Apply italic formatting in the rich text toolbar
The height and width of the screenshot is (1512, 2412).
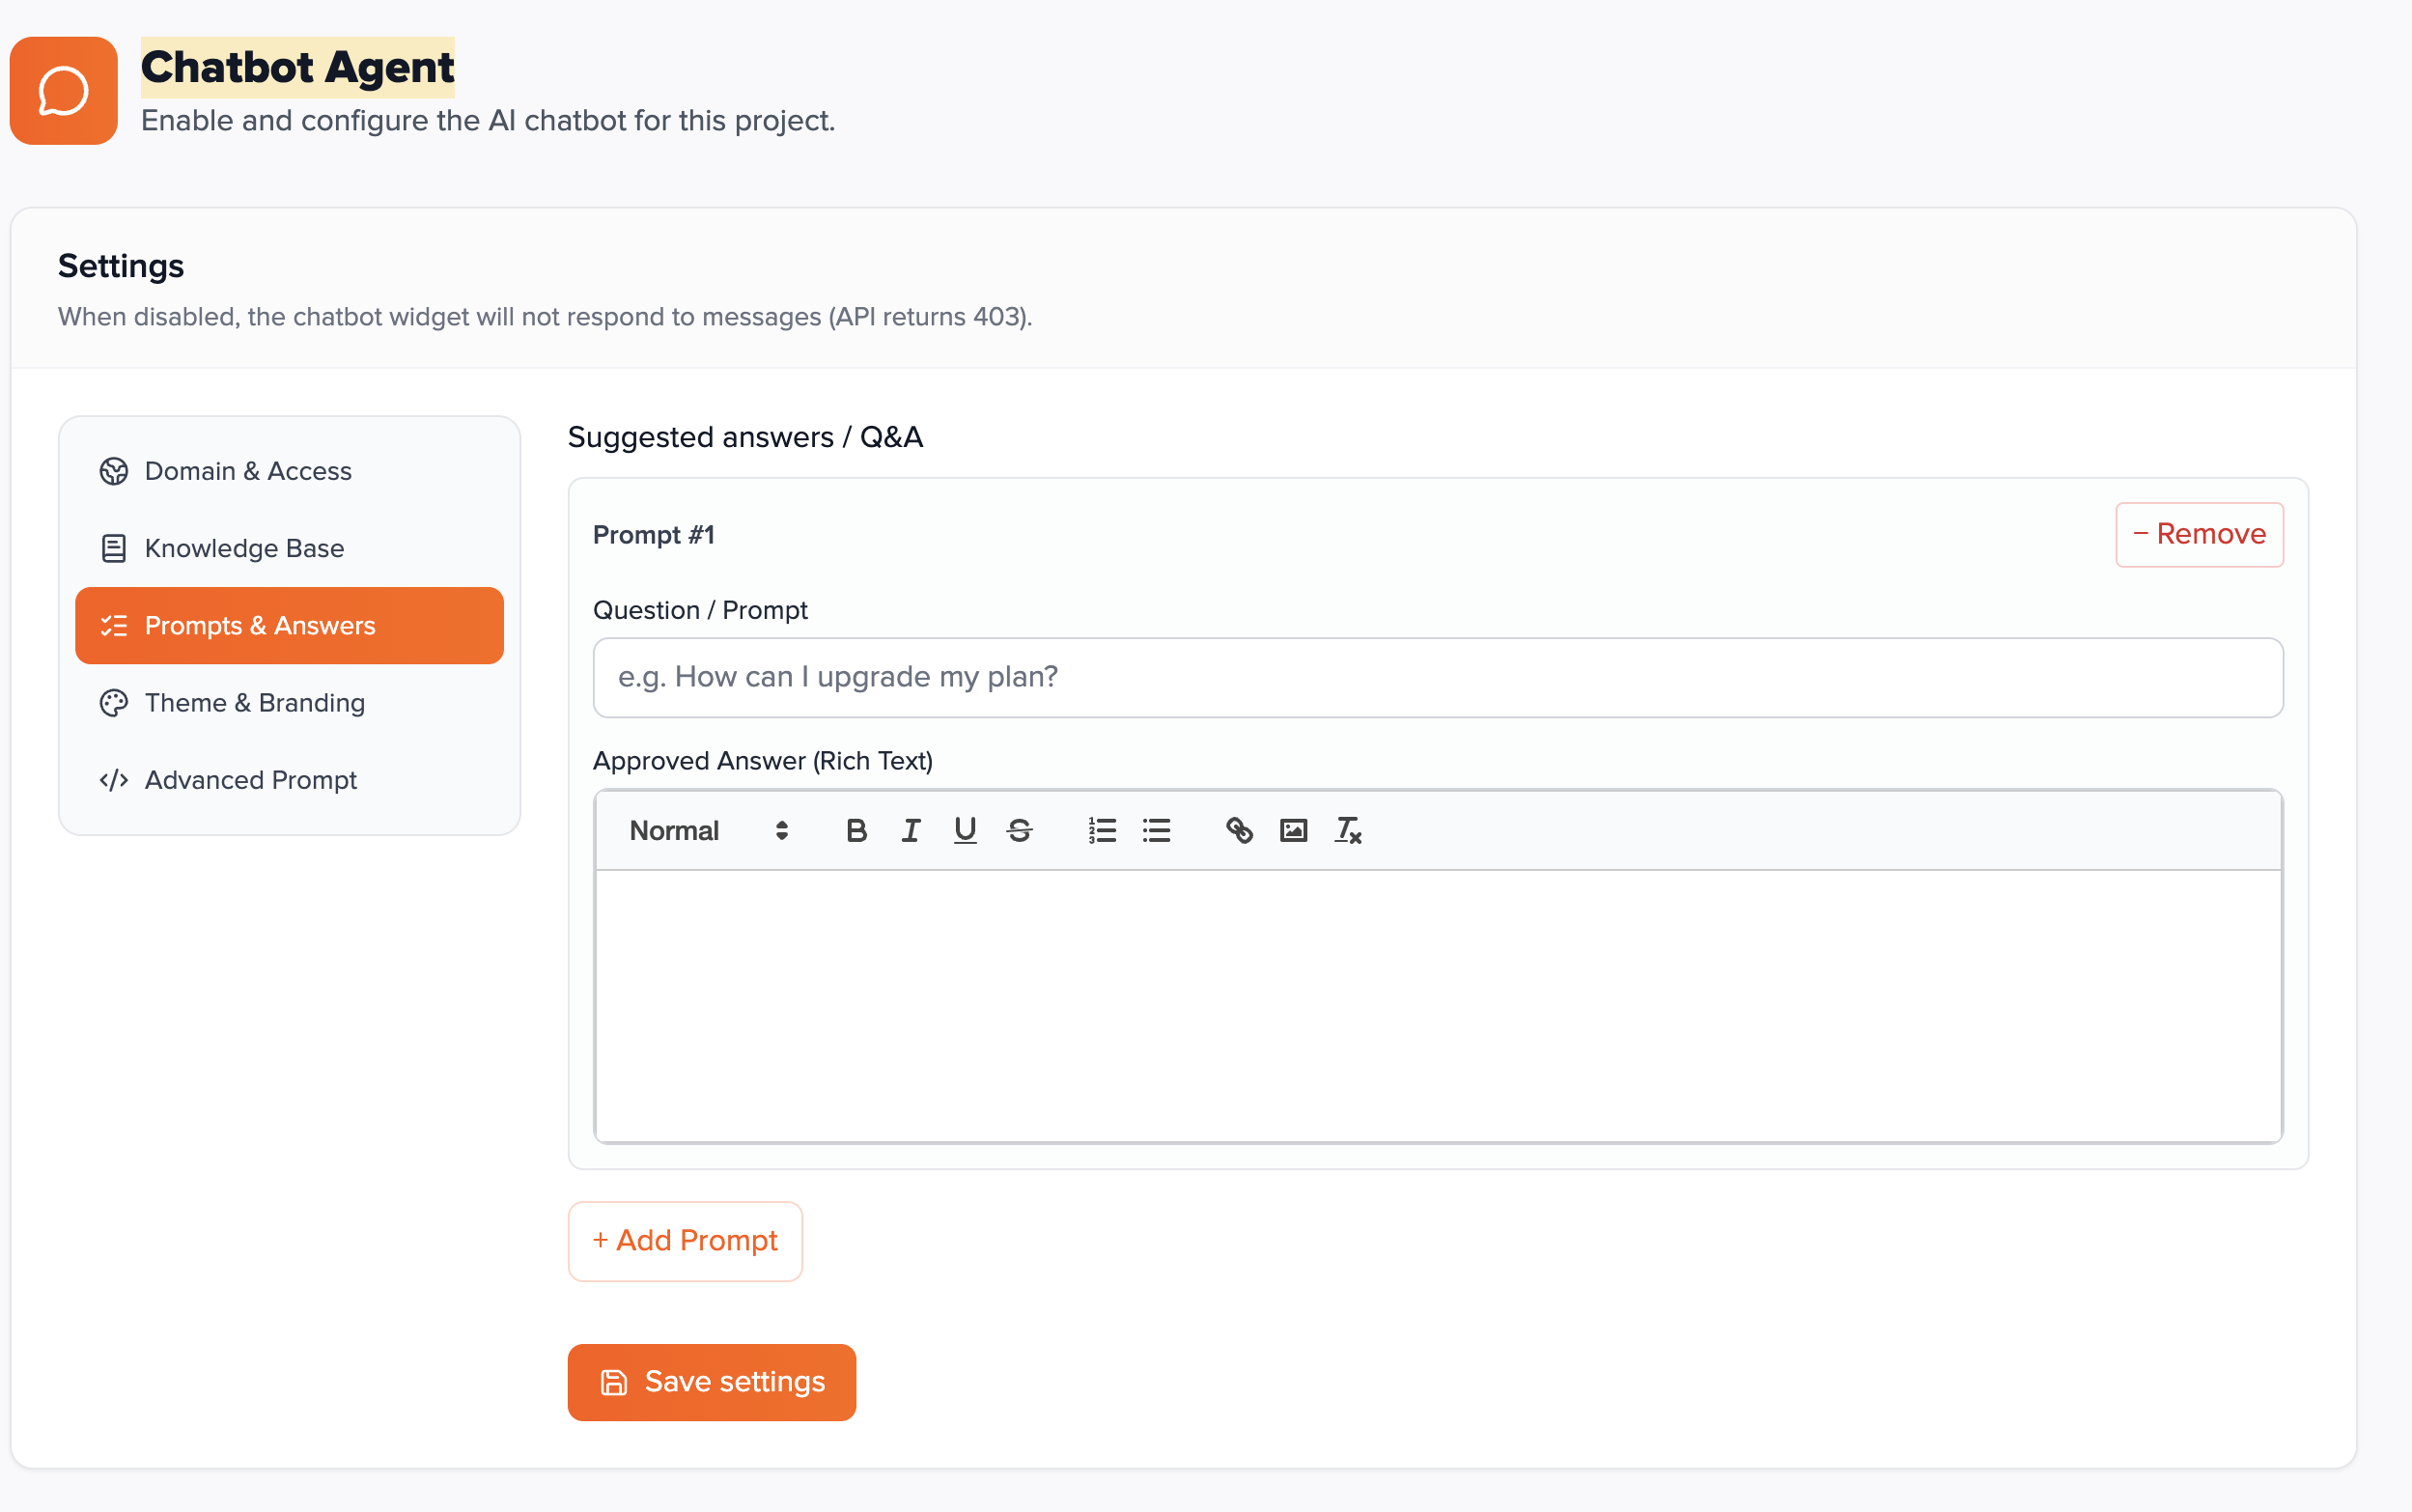pyautogui.click(x=910, y=830)
